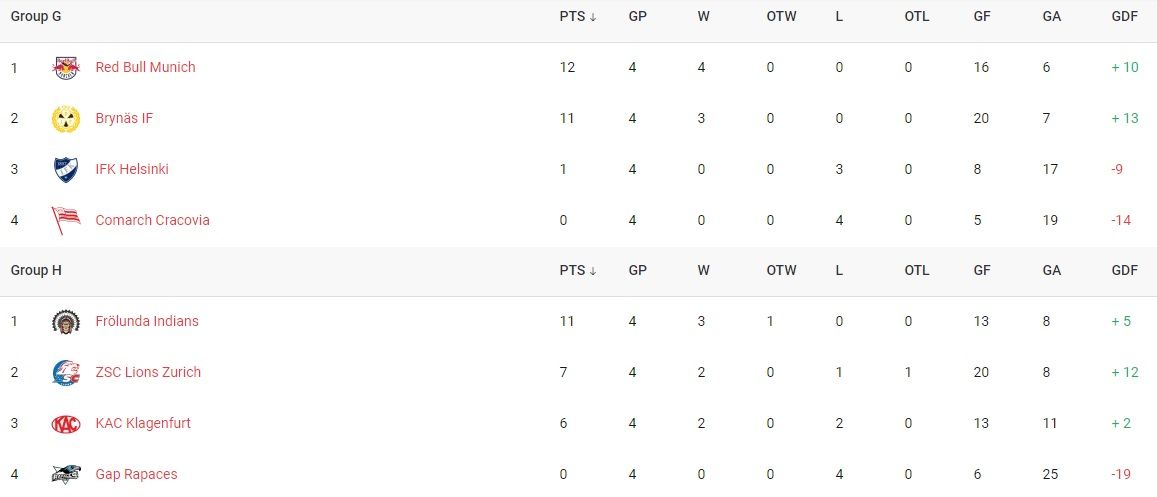Screen dimensions: 1157x497
Task: Click the Brynäs IF yellow crest logo
Action: (x=66, y=119)
